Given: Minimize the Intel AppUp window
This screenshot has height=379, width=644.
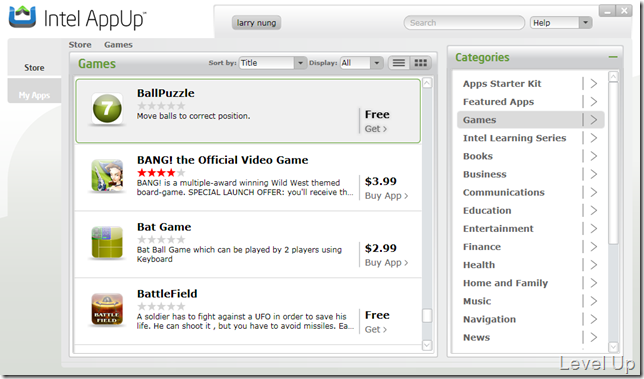Looking at the screenshot, I should (x=607, y=11).
